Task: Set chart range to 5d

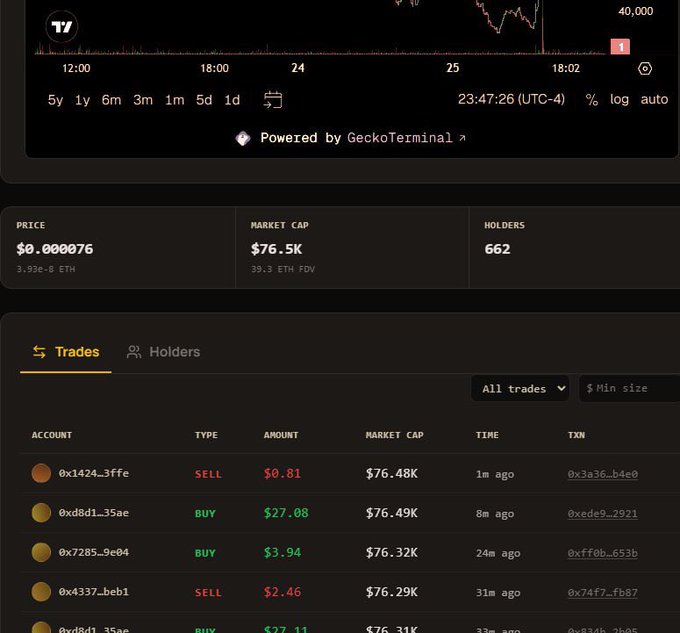Action: point(204,100)
